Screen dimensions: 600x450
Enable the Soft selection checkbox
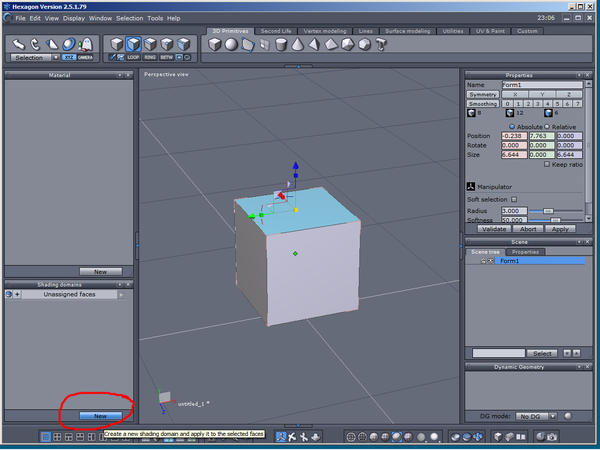click(514, 199)
